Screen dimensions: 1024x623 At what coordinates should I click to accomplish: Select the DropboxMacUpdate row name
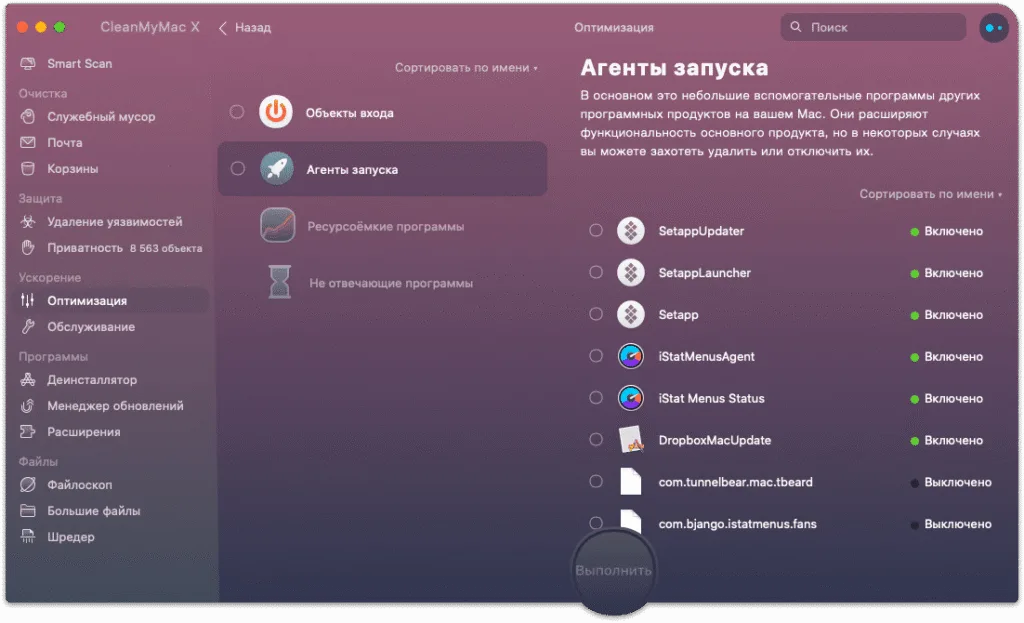[x=714, y=440]
